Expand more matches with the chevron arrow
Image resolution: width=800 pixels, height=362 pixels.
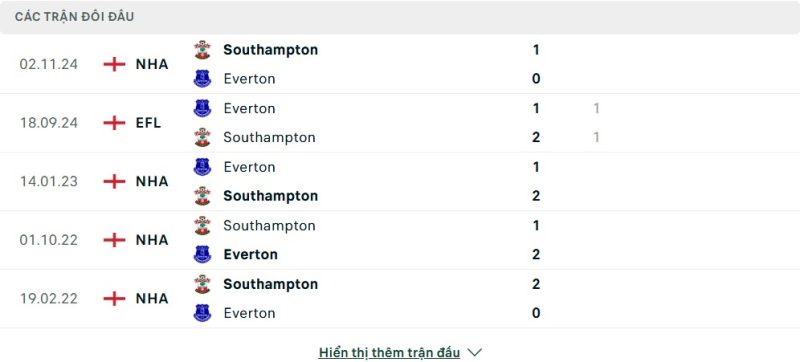pyautogui.click(x=474, y=352)
